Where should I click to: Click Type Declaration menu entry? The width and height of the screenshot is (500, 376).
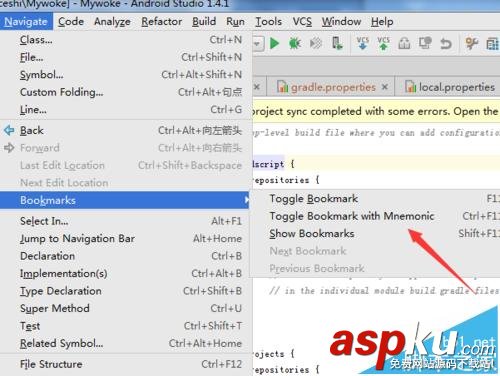(x=125, y=291)
